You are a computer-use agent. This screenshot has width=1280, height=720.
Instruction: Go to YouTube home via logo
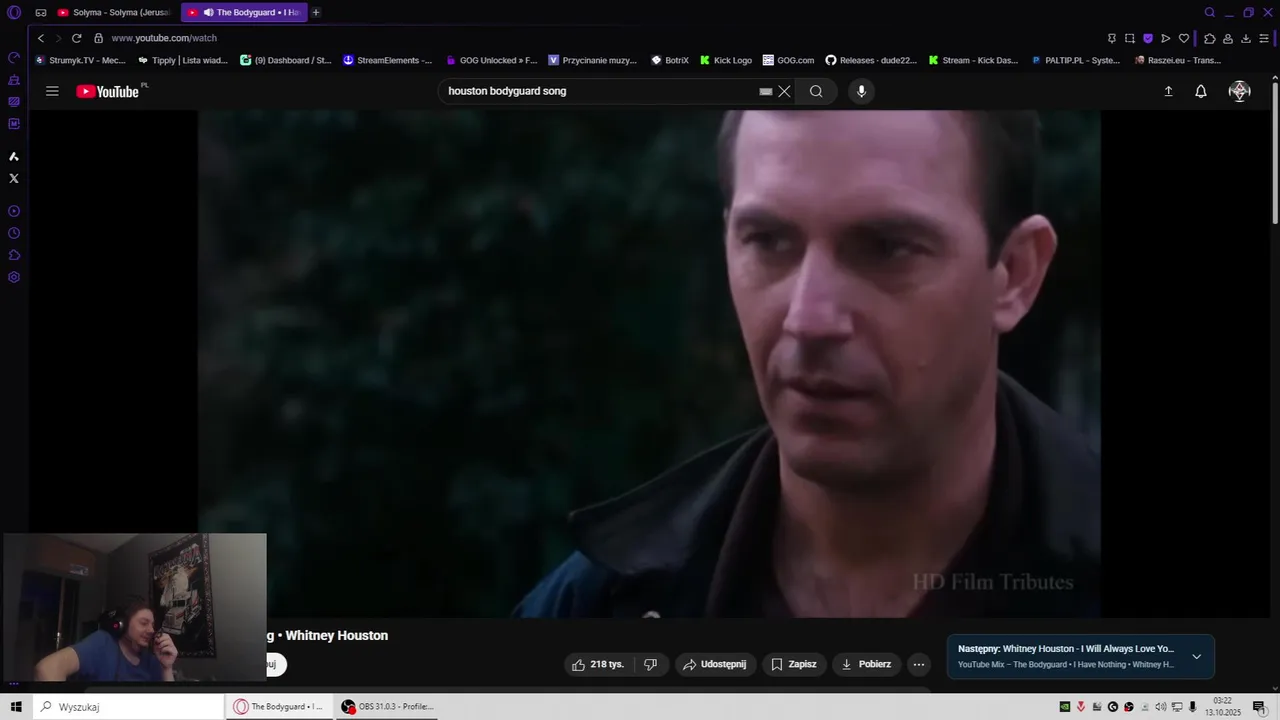[x=108, y=91]
